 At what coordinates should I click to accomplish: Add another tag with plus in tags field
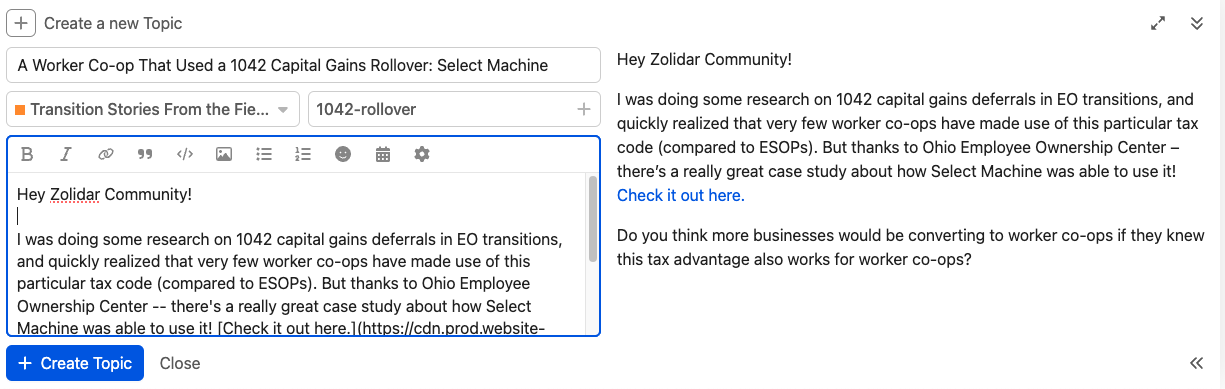coord(584,109)
